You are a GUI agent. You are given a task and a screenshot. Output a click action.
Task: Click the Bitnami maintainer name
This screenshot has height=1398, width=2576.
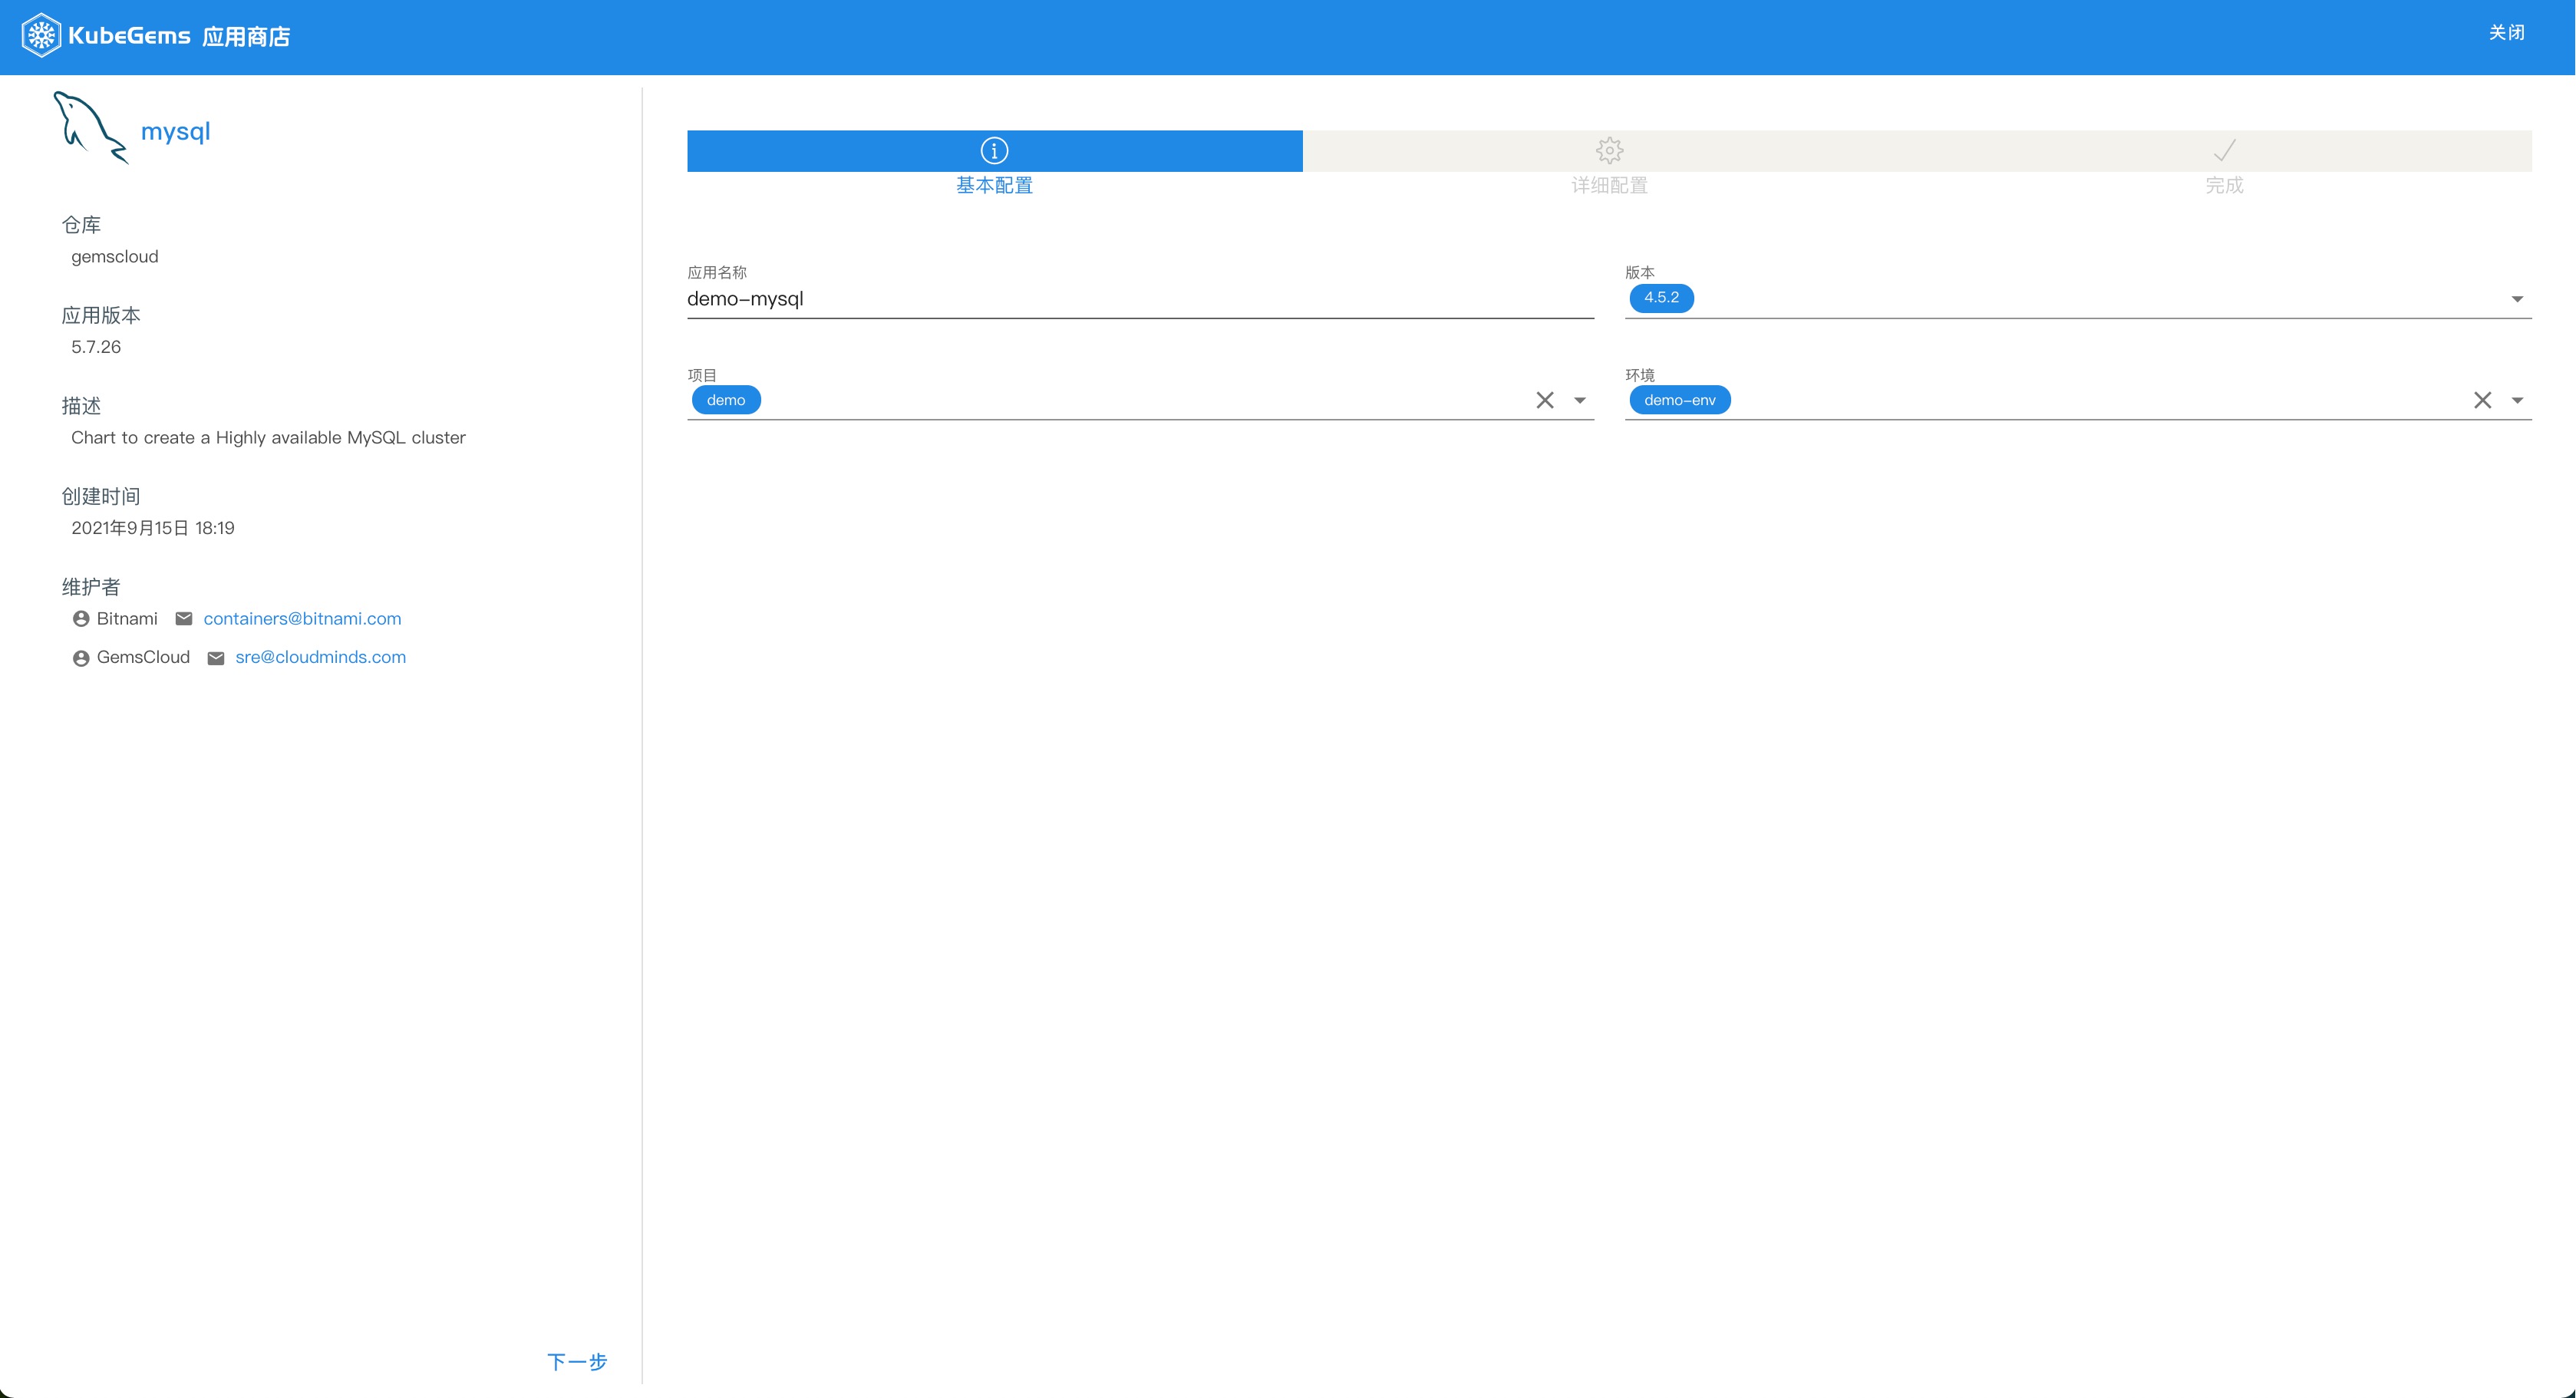tap(127, 619)
